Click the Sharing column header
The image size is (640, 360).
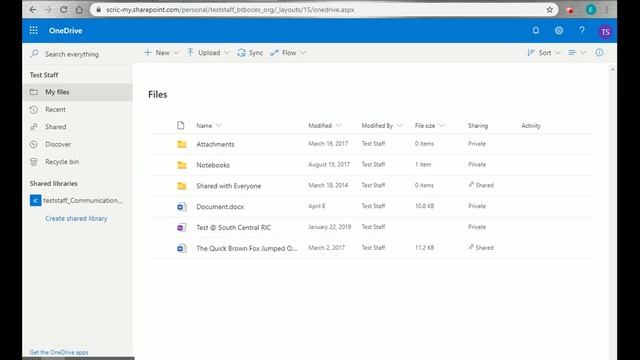[x=478, y=125]
